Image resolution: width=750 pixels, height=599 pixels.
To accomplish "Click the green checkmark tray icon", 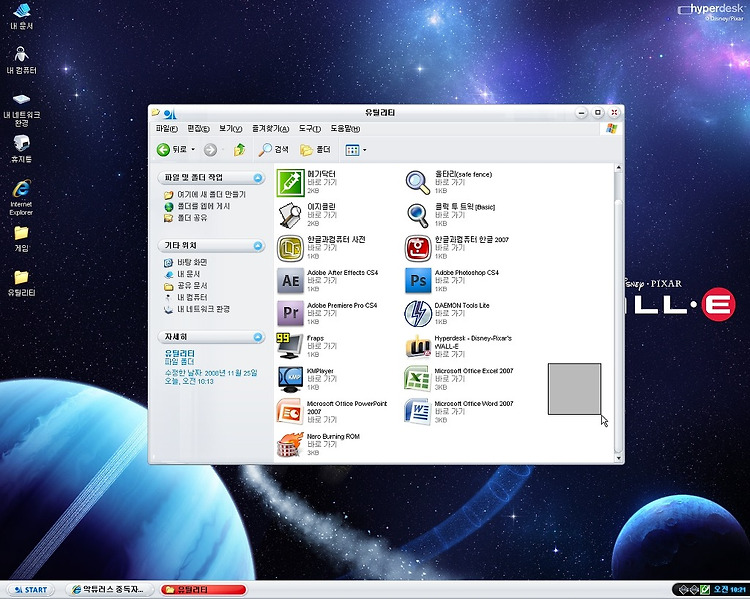I will 705,589.
